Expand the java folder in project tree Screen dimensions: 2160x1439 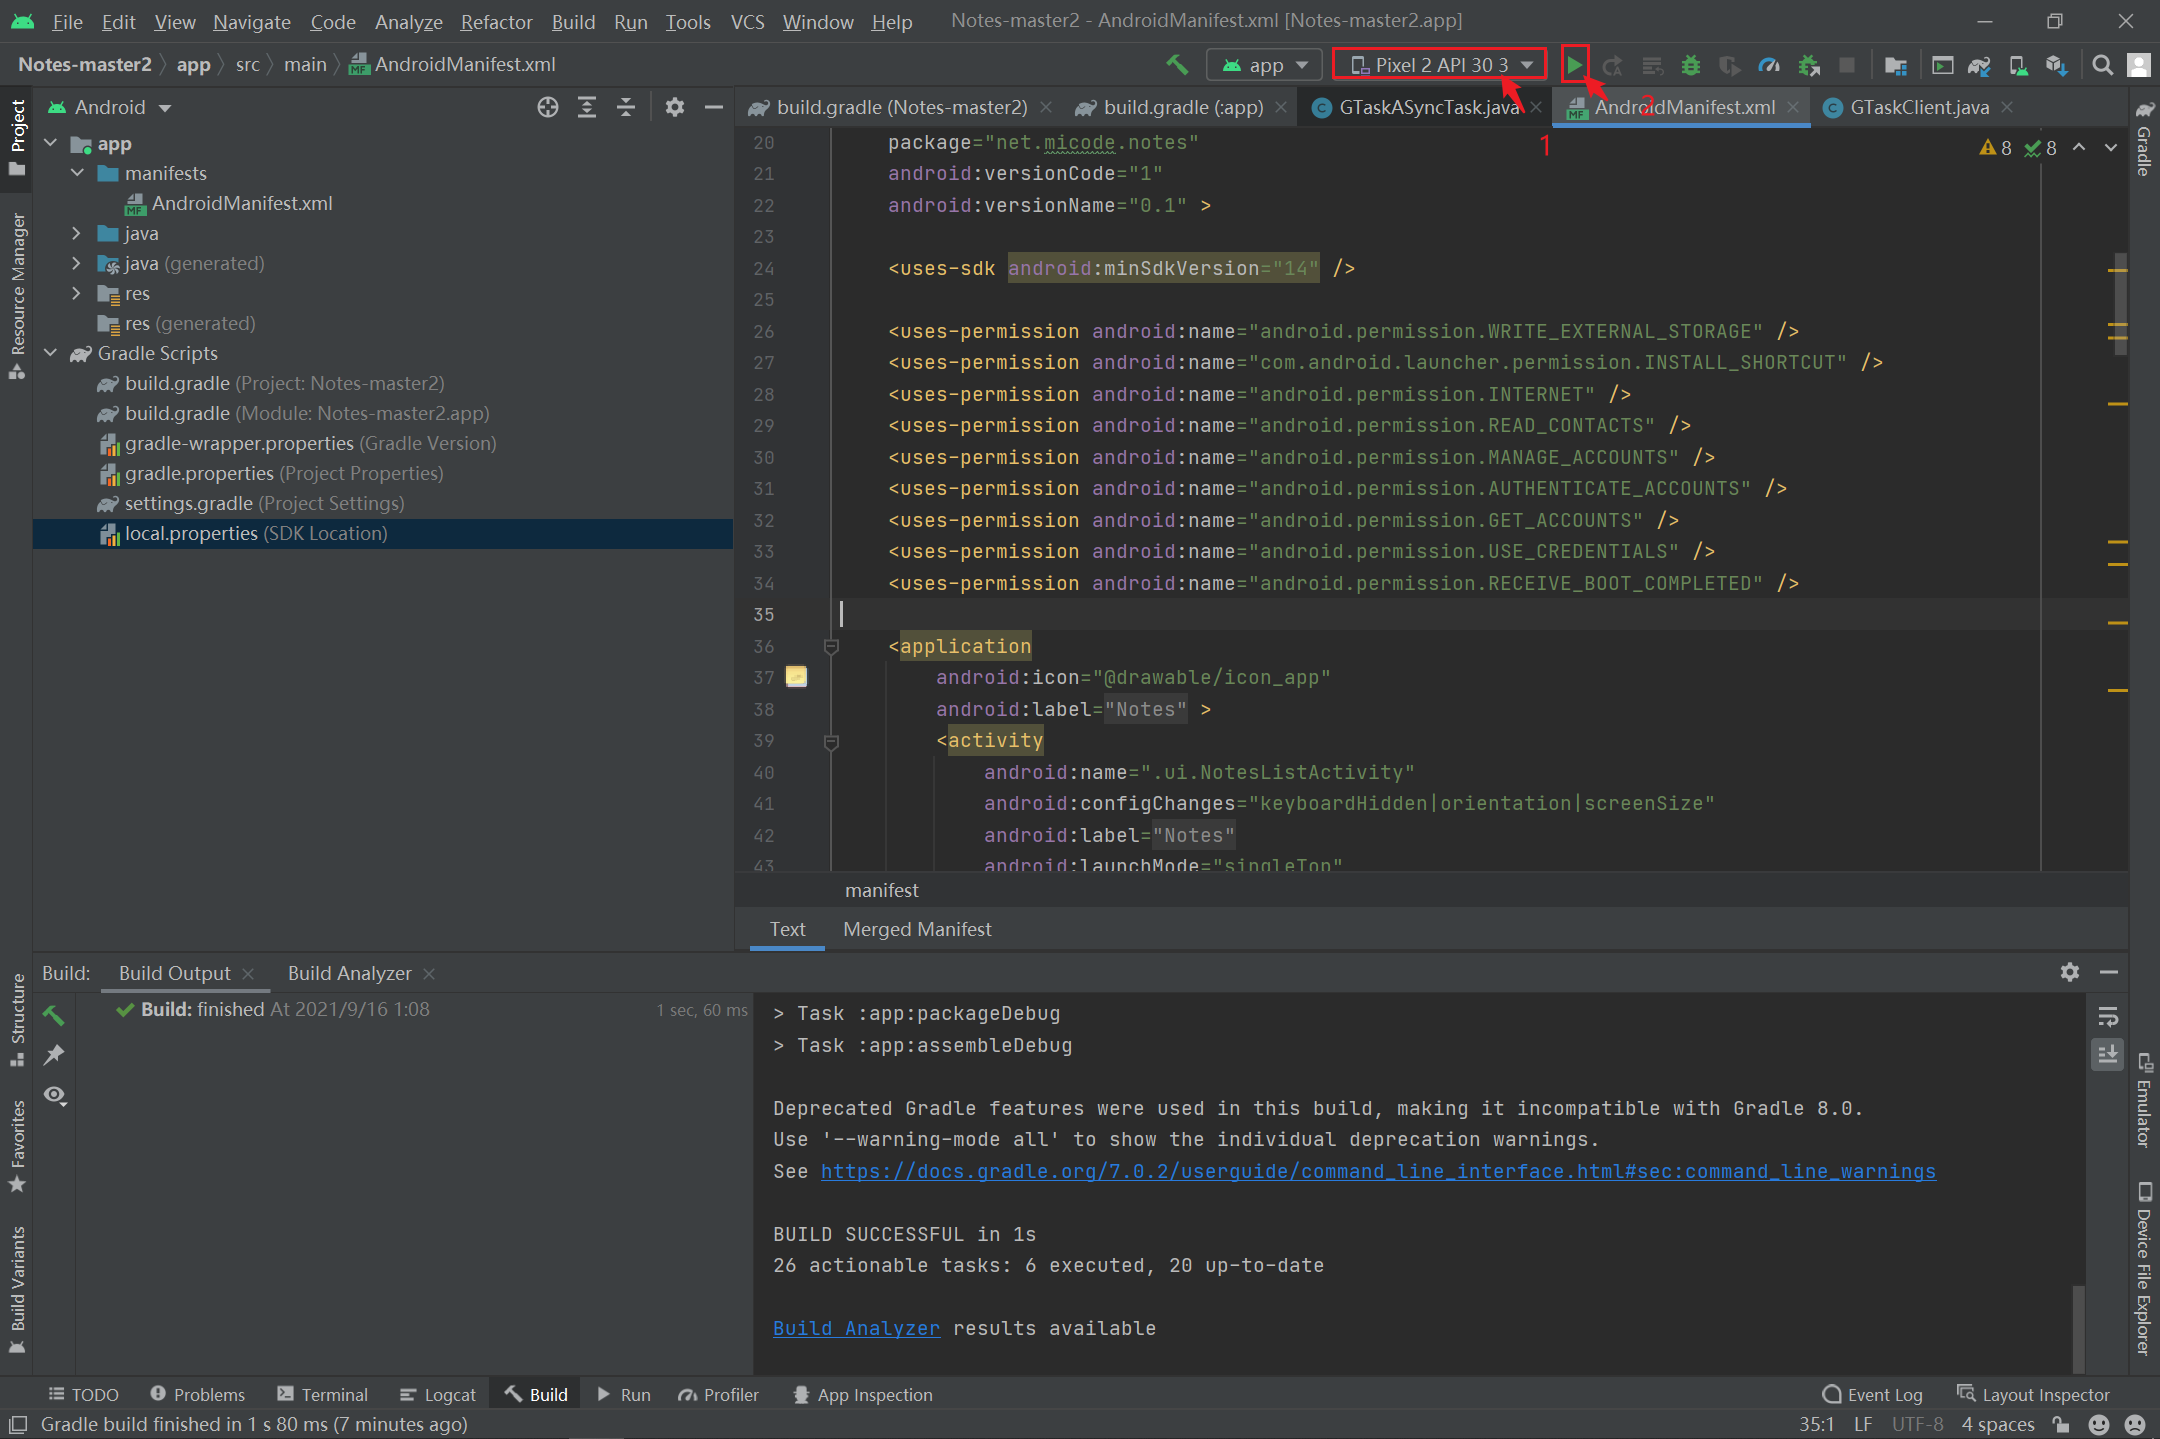coord(76,233)
